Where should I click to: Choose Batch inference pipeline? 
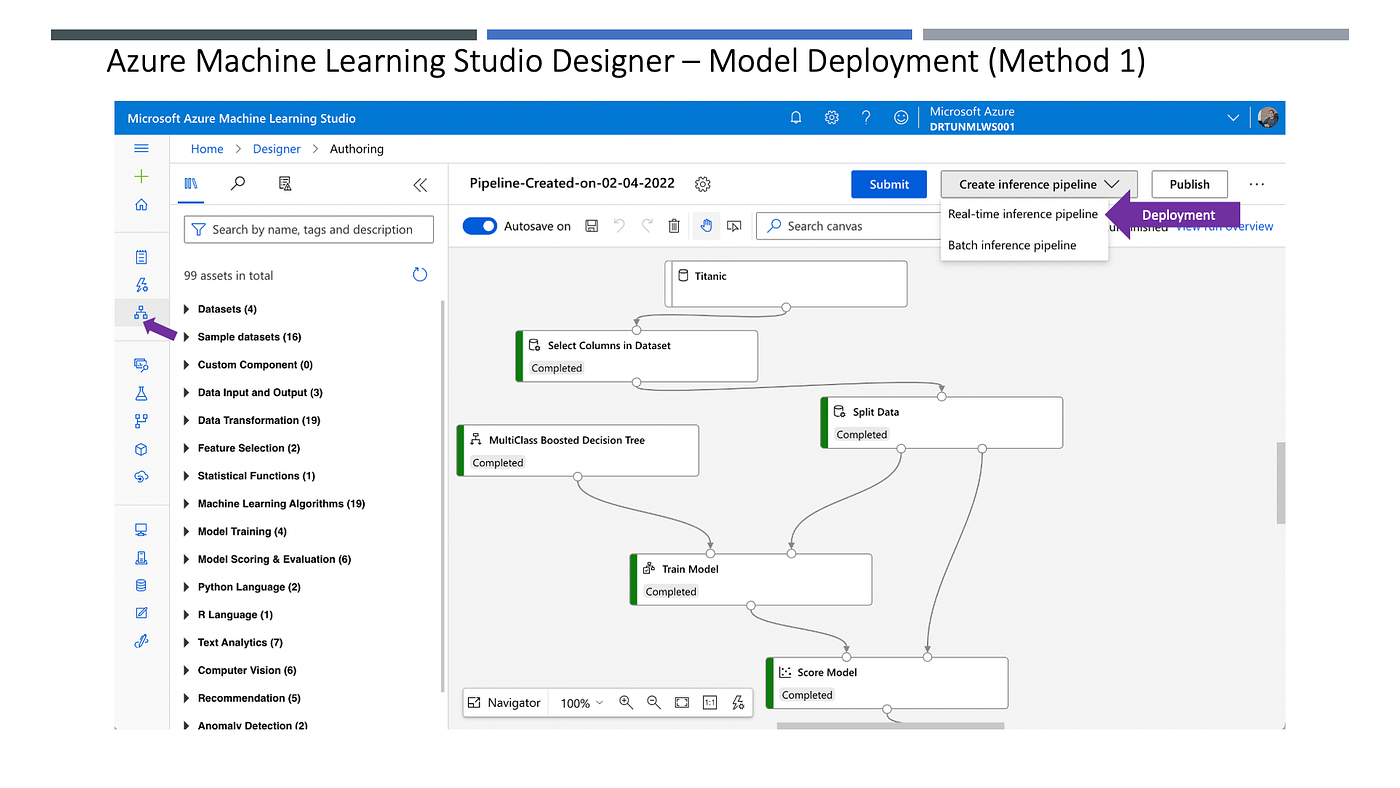coord(1012,245)
